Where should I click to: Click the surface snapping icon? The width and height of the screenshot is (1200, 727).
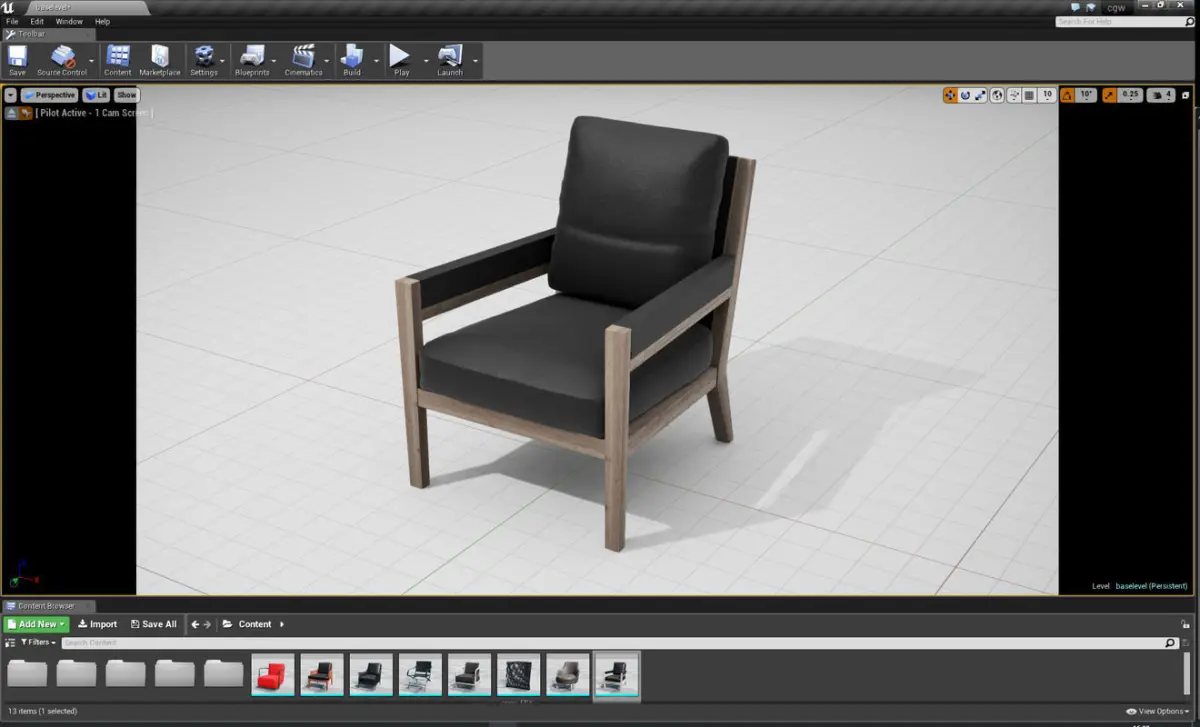pos(1014,95)
